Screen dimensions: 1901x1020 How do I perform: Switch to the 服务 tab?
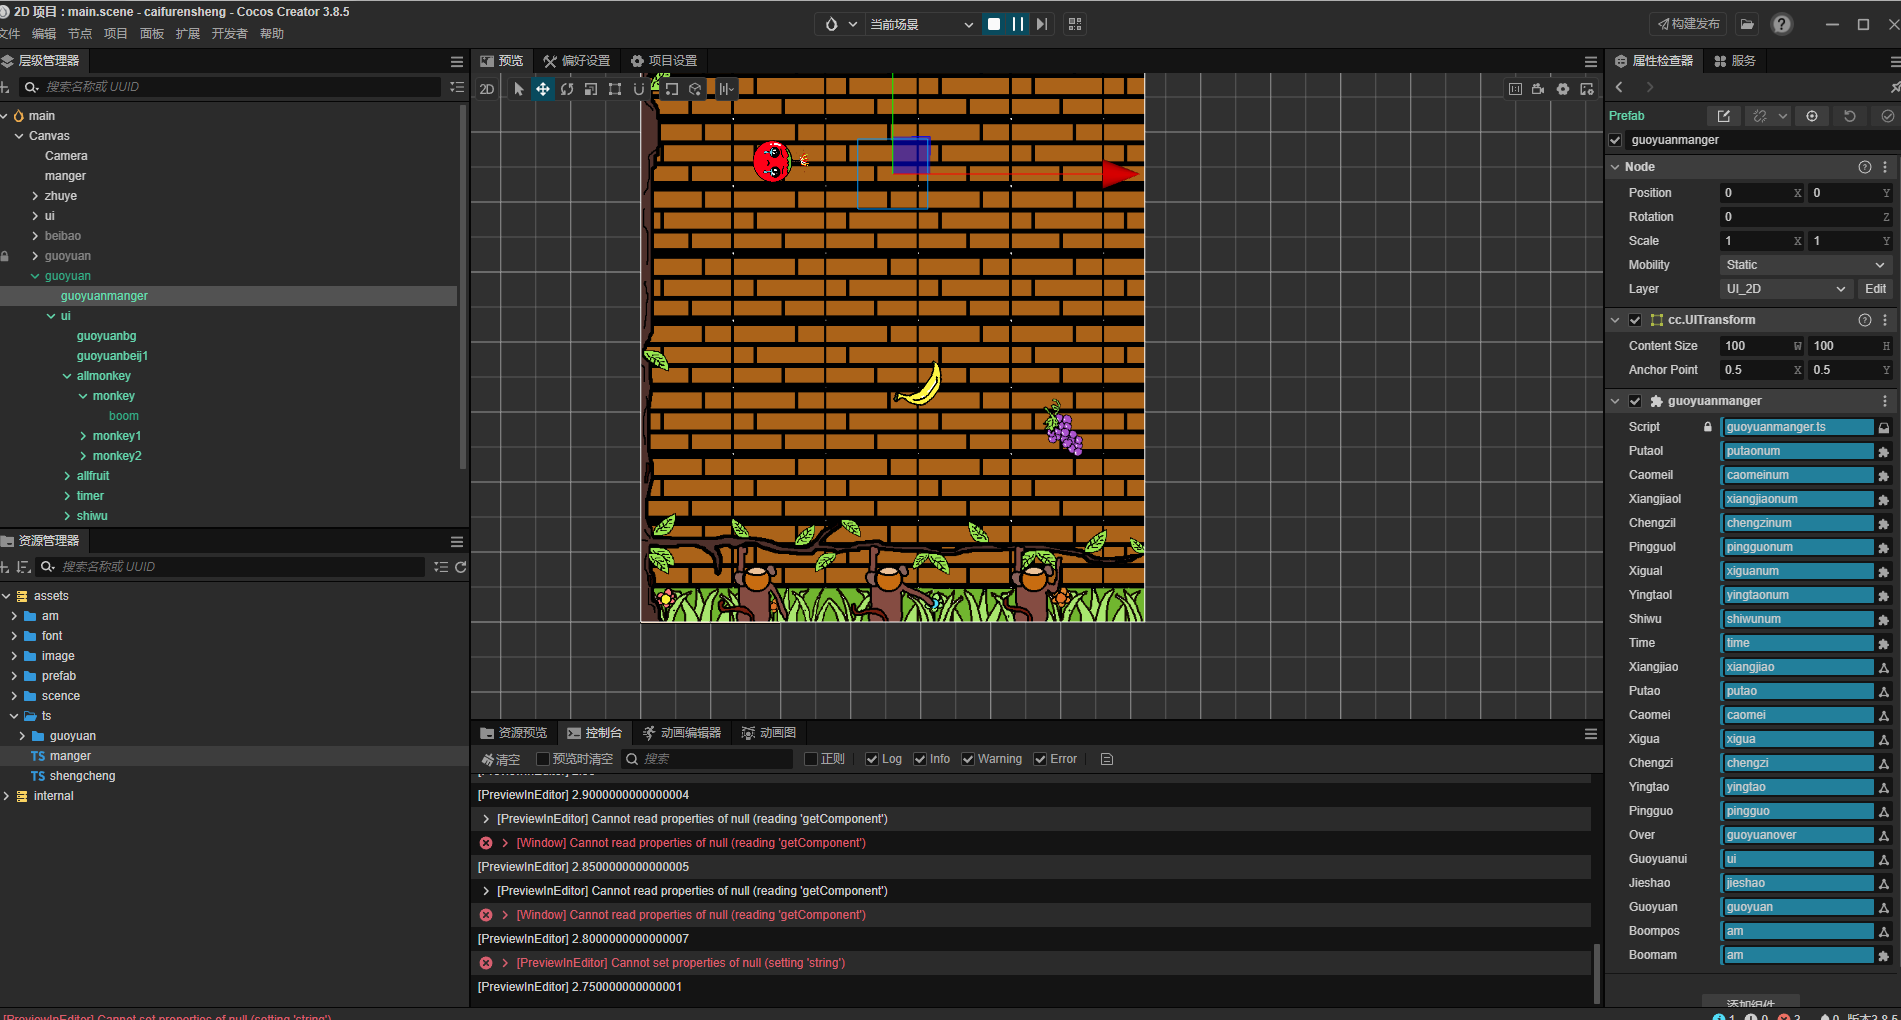[x=1735, y=61]
